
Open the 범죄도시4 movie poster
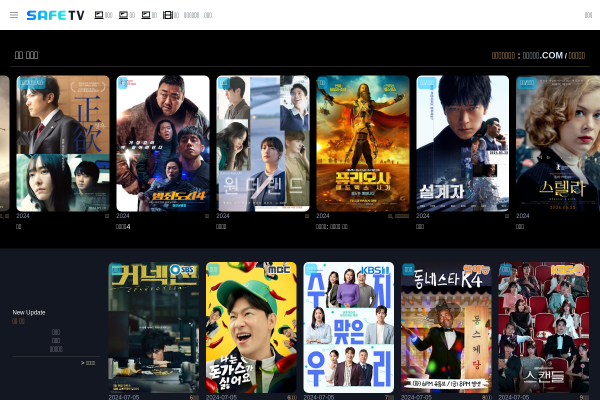click(163, 144)
